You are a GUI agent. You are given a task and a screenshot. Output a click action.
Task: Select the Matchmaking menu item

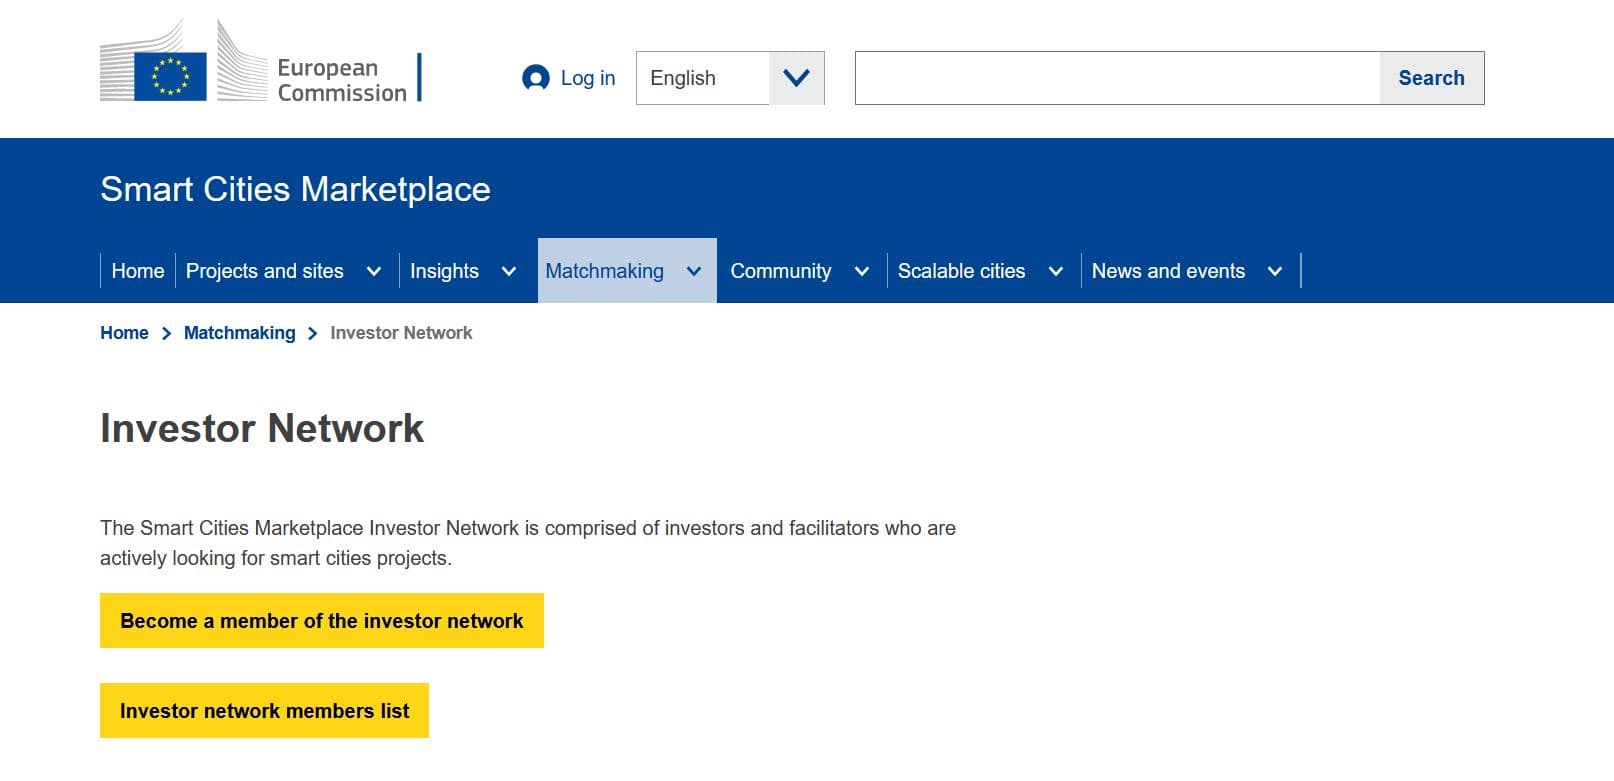605,271
